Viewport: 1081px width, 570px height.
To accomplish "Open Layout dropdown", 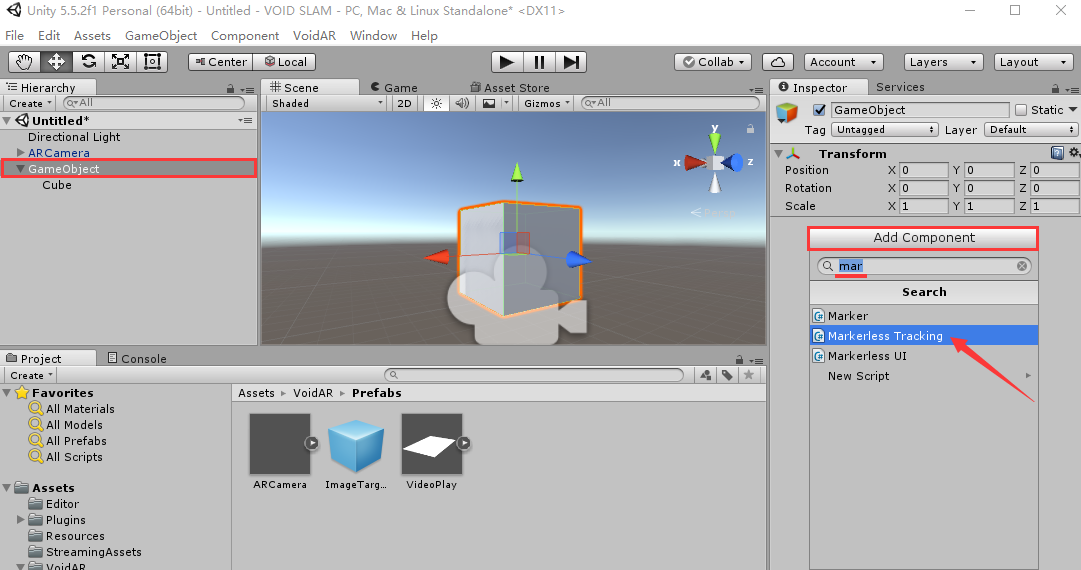I will [x=1033, y=62].
